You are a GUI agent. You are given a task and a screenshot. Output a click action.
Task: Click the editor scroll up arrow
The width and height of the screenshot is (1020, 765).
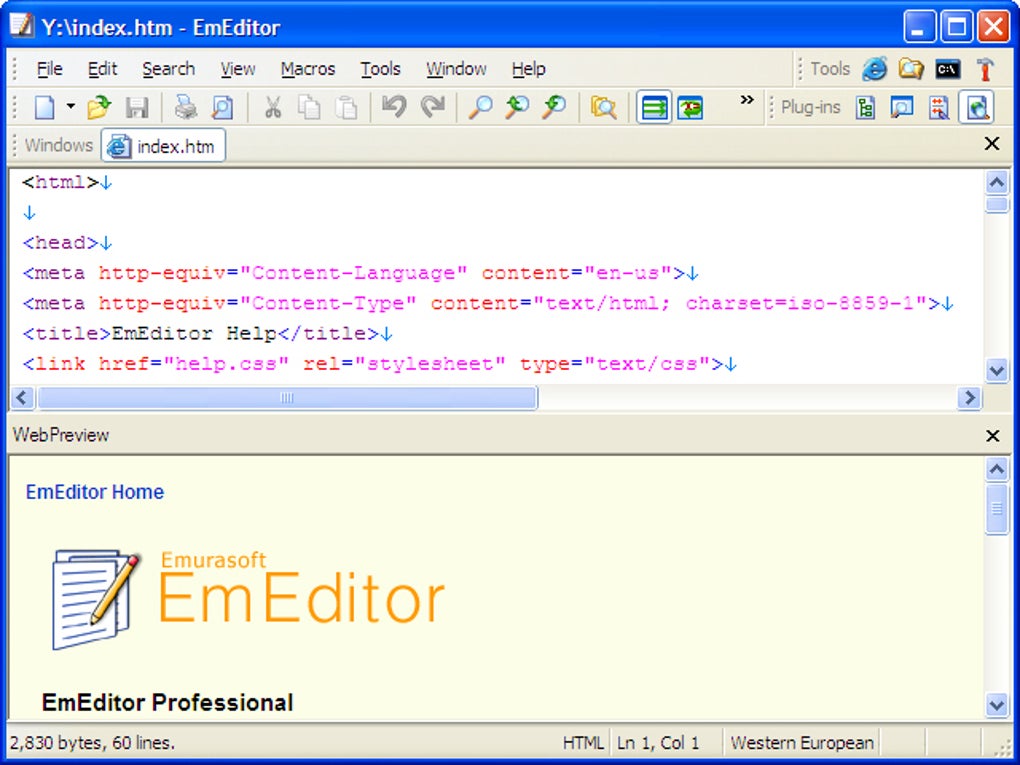[x=997, y=183]
